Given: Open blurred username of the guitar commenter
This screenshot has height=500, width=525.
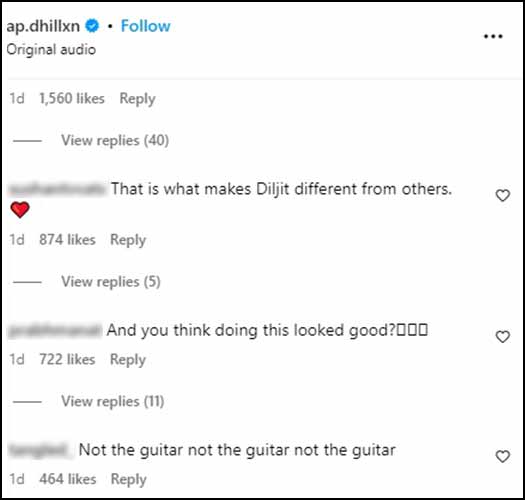Looking at the screenshot, I should [41, 450].
